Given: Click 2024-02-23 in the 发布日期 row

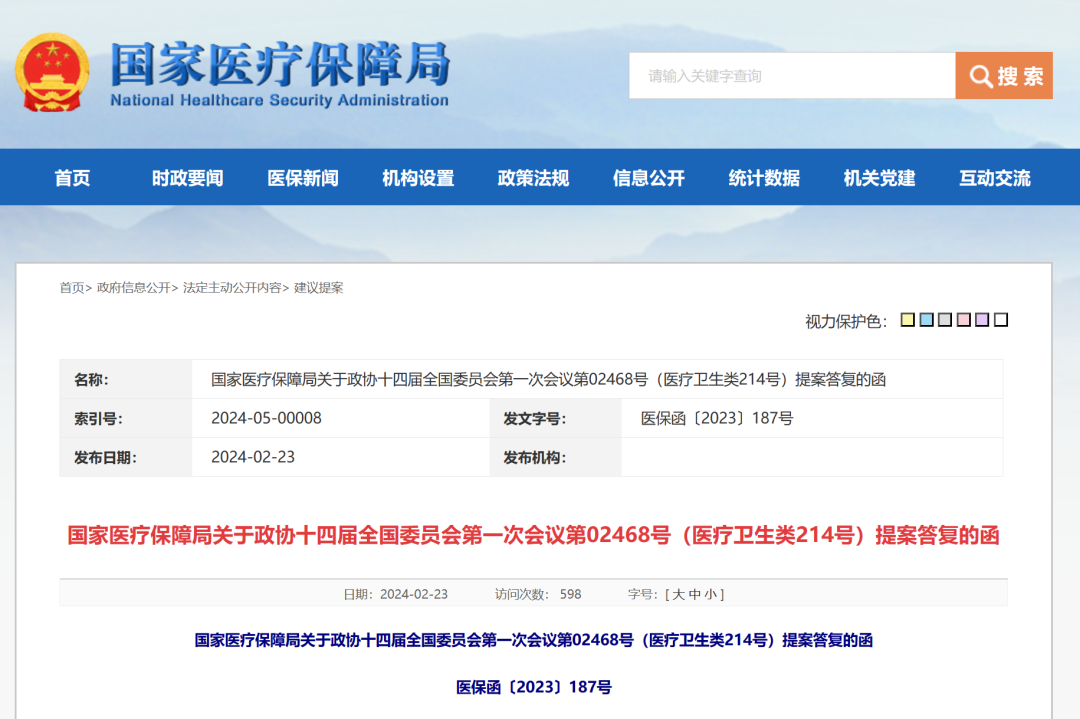Looking at the screenshot, I should [x=253, y=457].
